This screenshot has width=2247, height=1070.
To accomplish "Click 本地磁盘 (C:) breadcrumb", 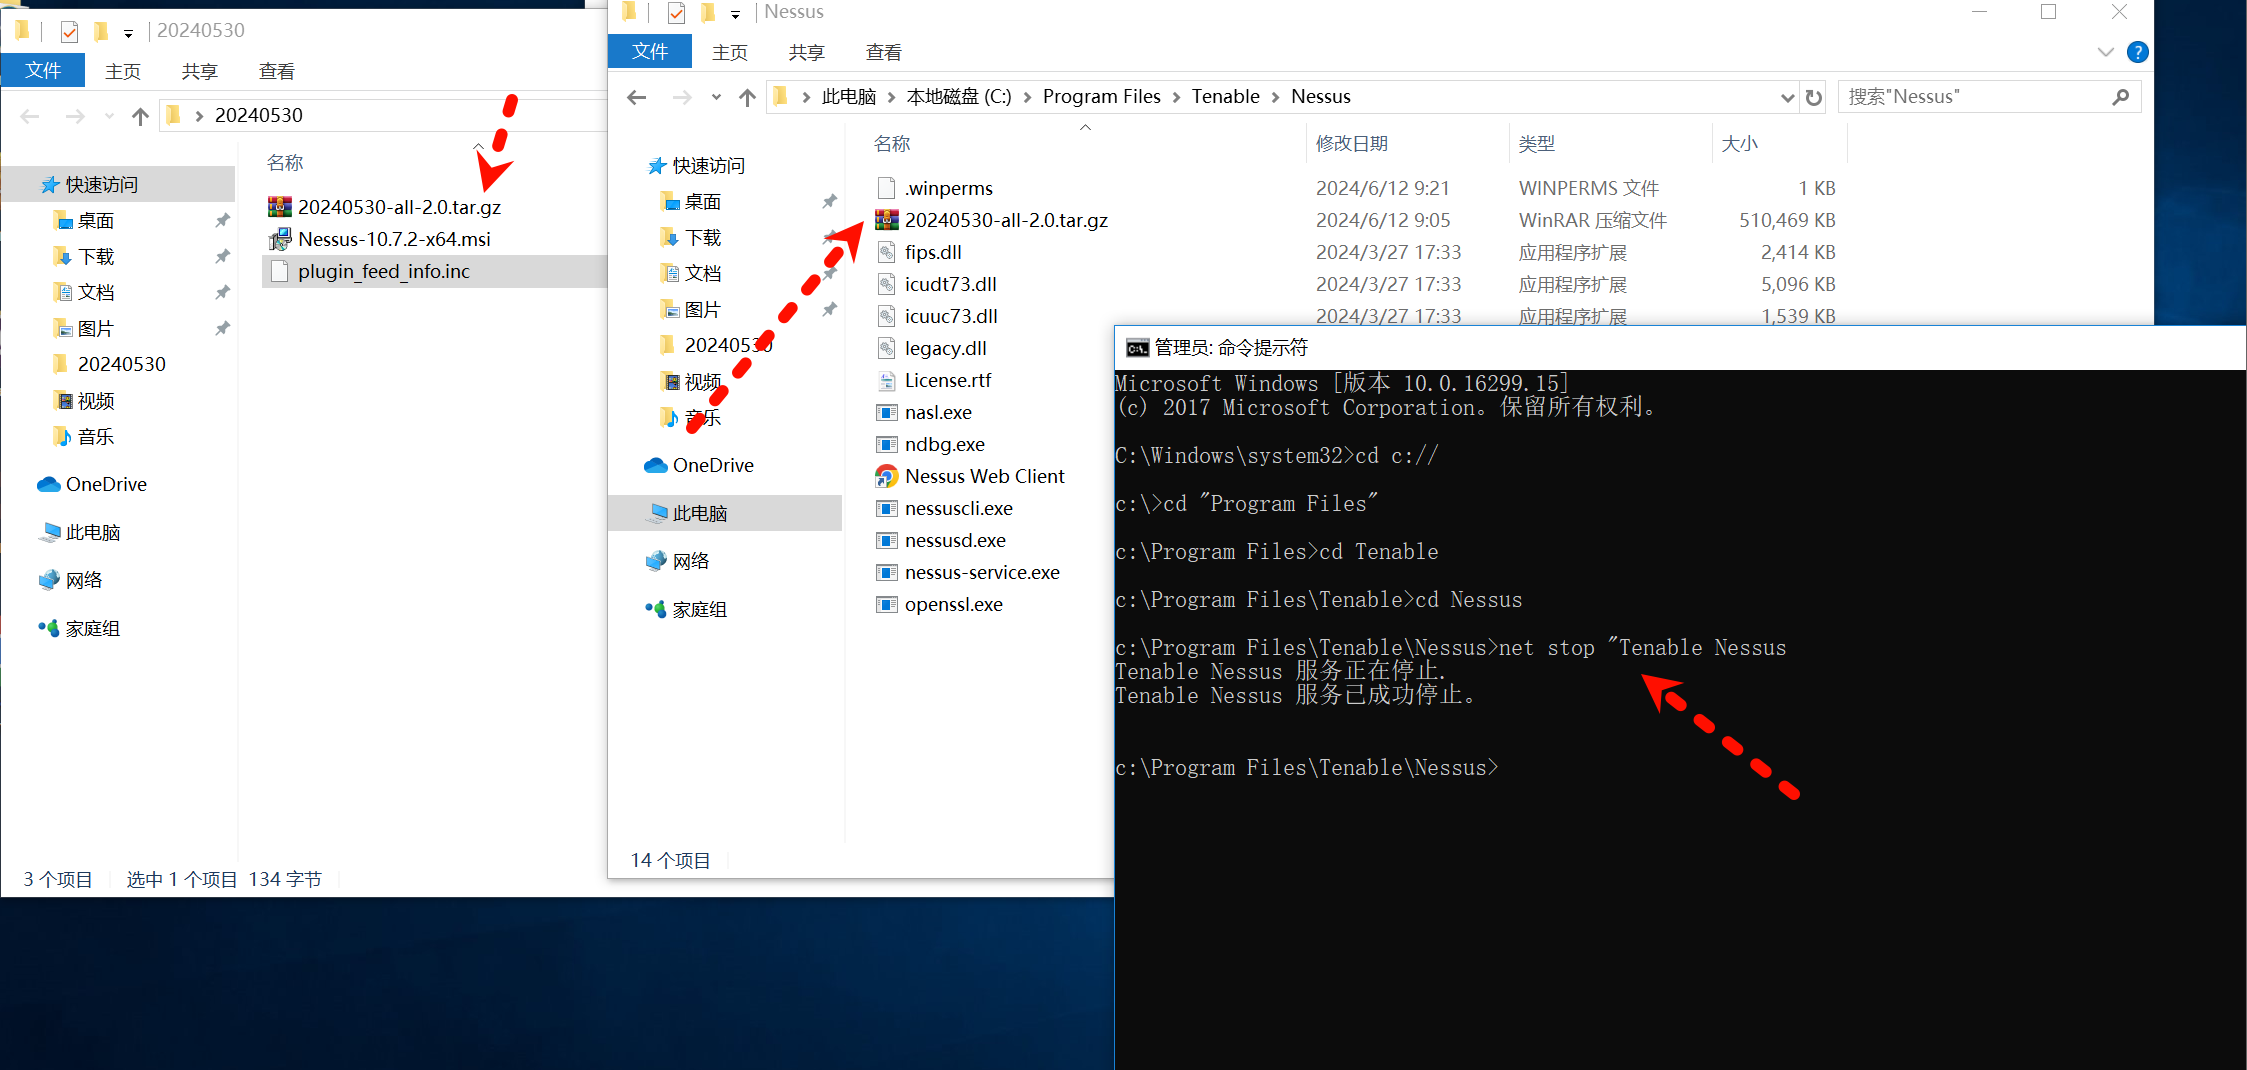I will pyautogui.click(x=958, y=97).
